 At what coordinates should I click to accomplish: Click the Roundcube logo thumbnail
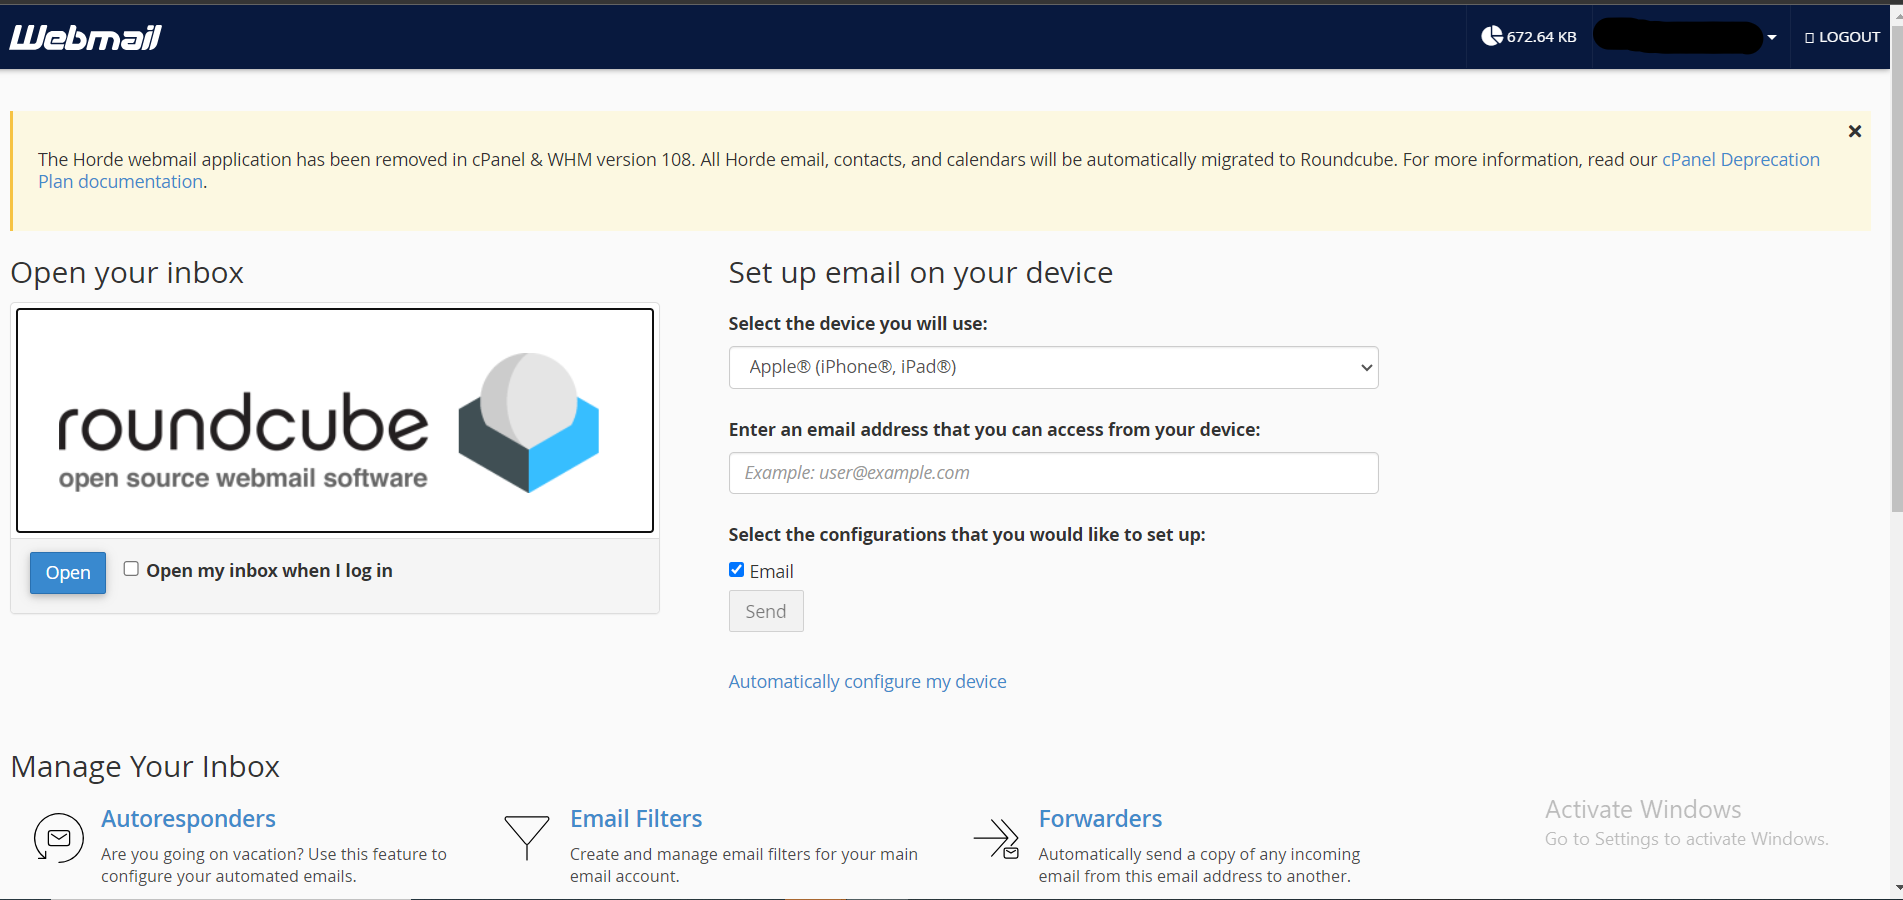pos(335,420)
